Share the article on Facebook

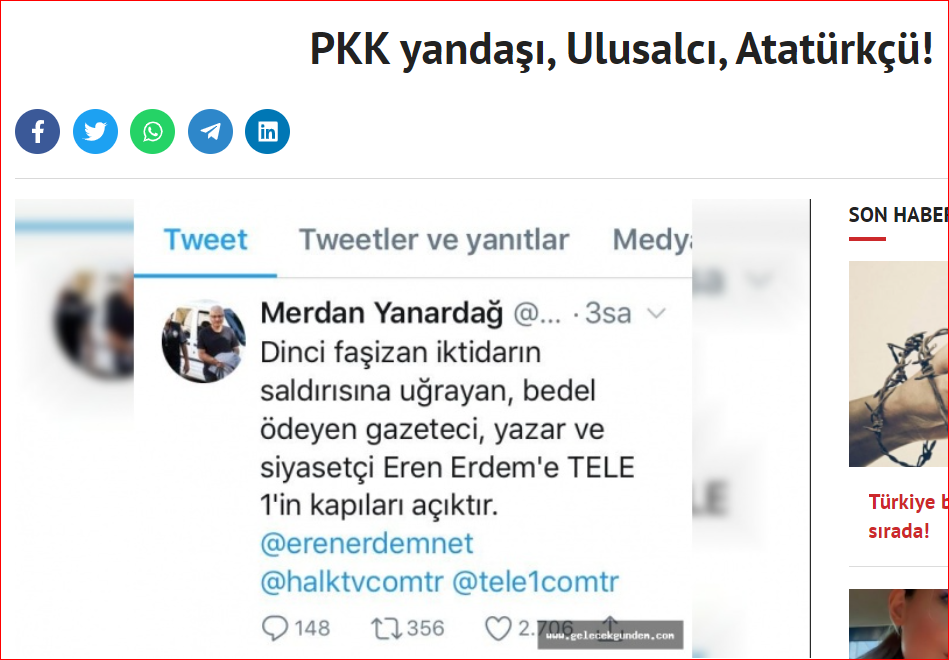tap(38, 131)
